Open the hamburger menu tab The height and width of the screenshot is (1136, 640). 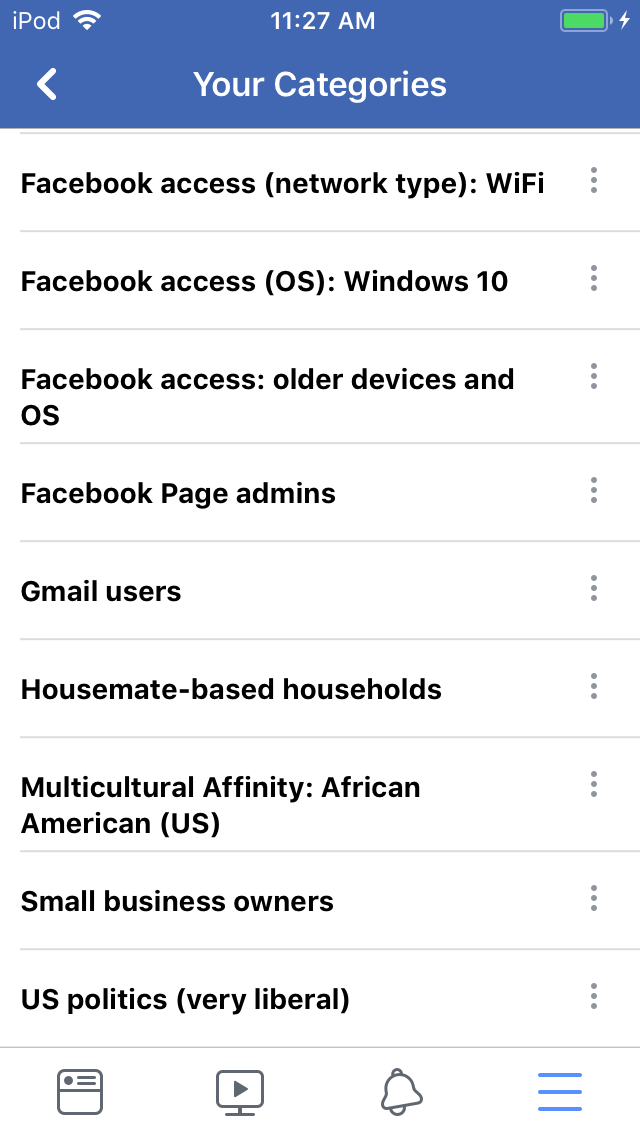560,1091
